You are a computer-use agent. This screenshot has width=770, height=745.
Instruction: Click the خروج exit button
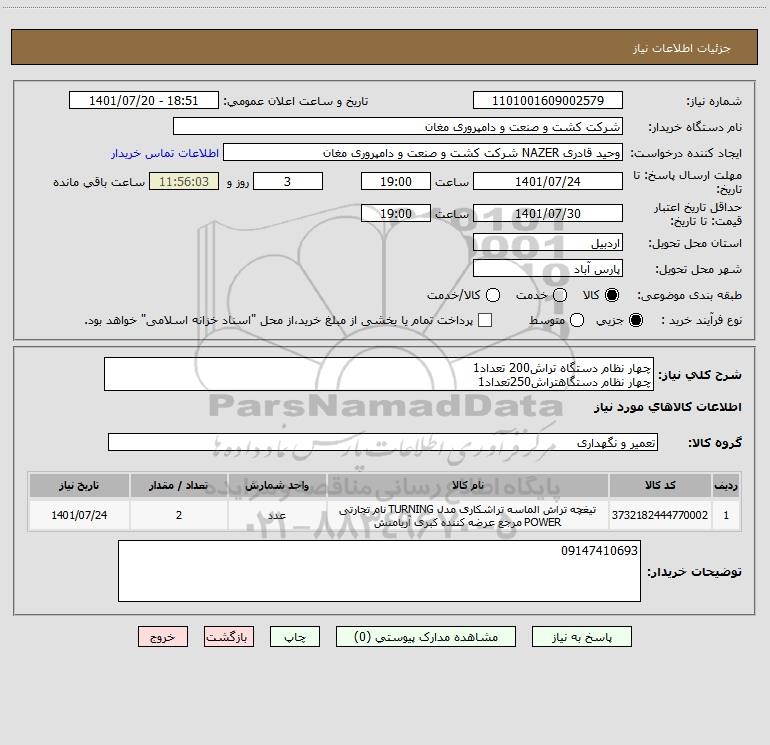click(163, 637)
